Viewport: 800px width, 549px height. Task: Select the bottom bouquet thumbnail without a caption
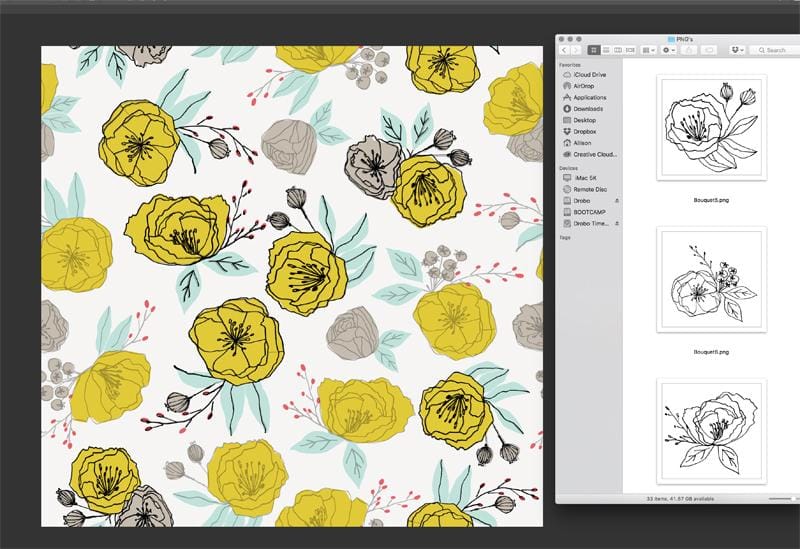(x=711, y=431)
